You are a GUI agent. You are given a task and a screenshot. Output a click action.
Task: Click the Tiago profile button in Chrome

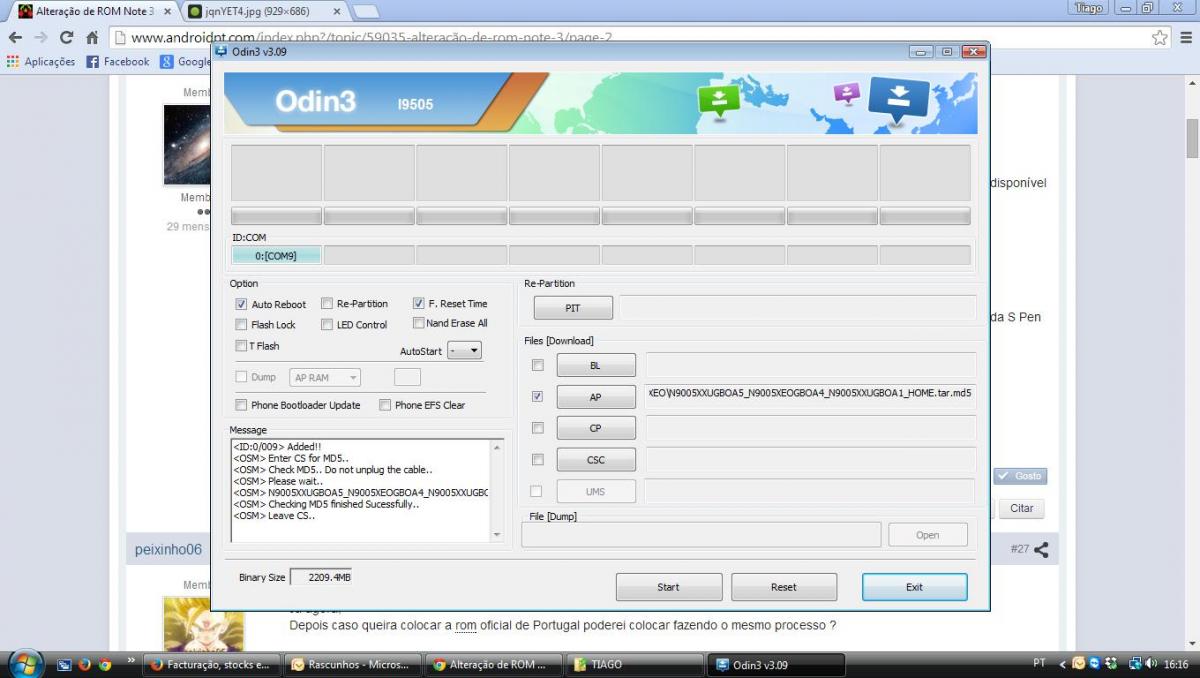[x=1088, y=8]
